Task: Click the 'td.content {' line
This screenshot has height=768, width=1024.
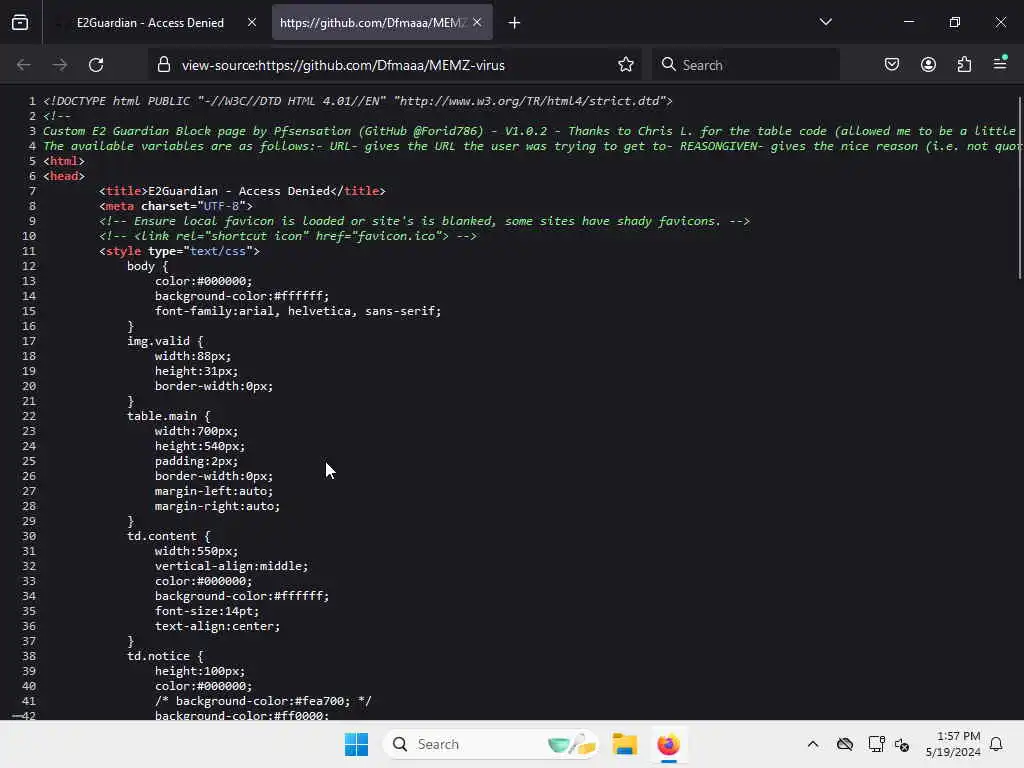Action: (x=168, y=536)
